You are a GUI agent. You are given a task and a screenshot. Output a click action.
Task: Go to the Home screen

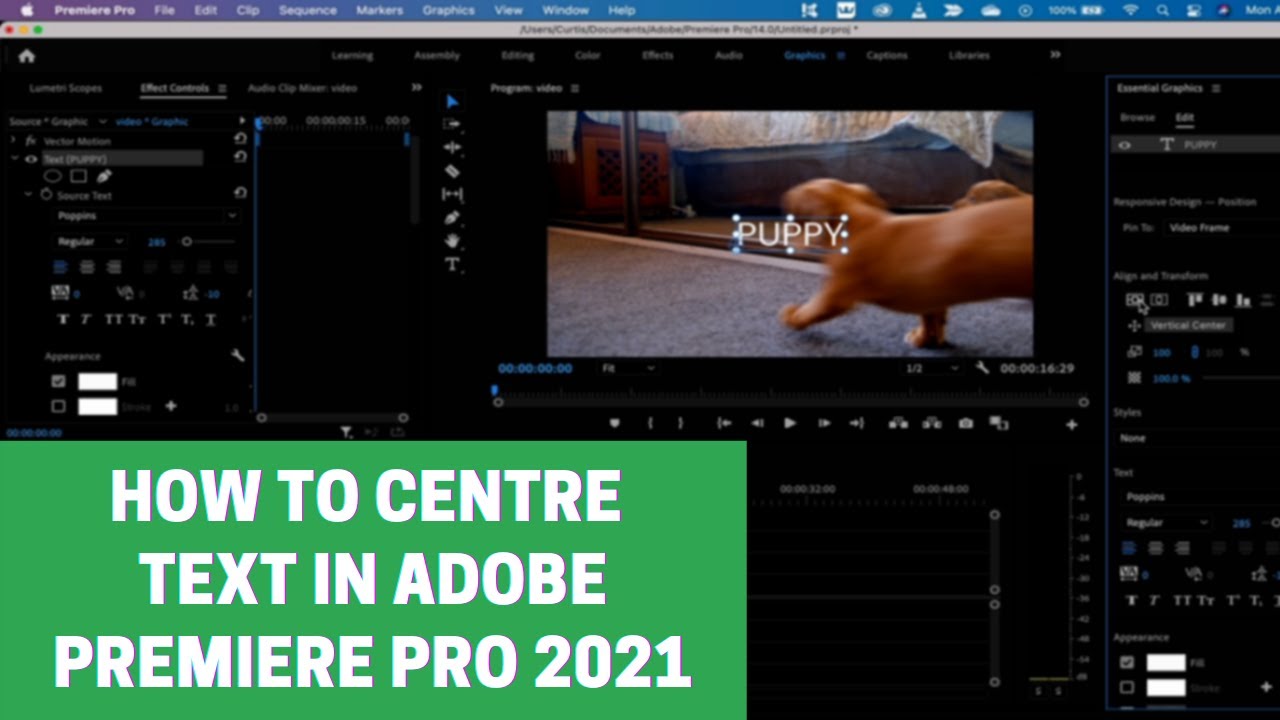[27, 56]
